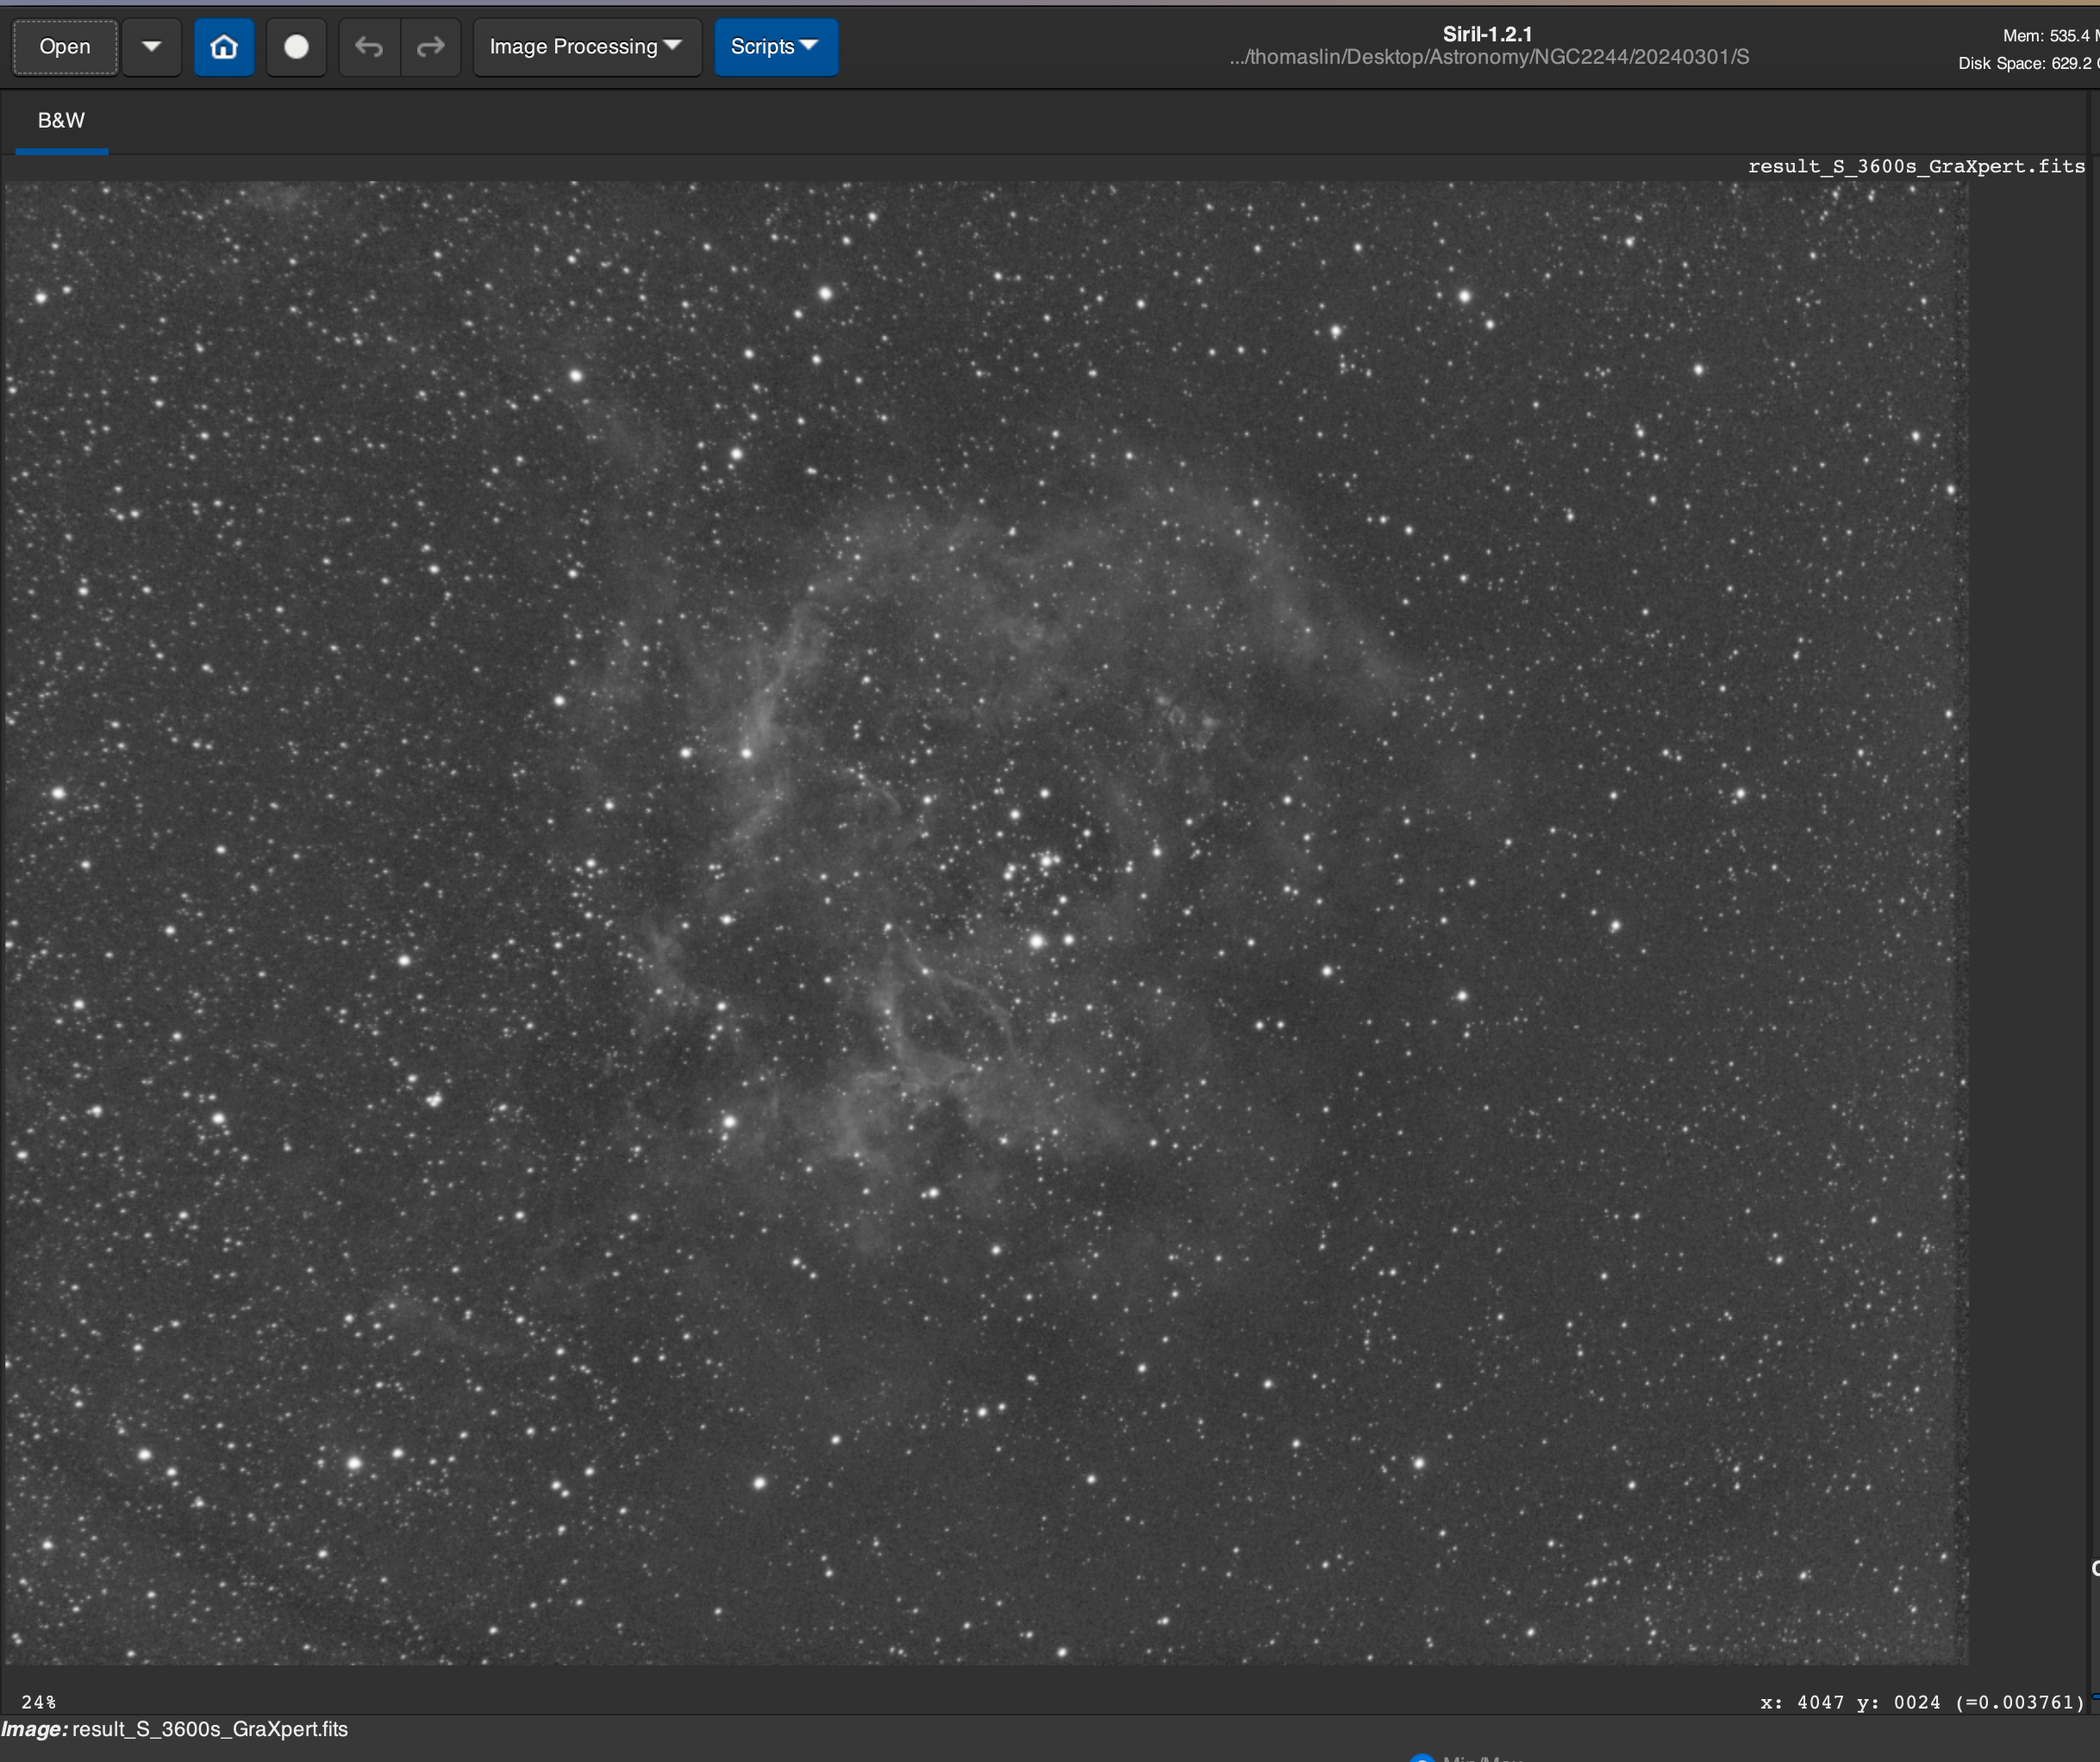The width and height of the screenshot is (2100, 1762).
Task: Click the redo arrow icon
Action: click(x=430, y=47)
